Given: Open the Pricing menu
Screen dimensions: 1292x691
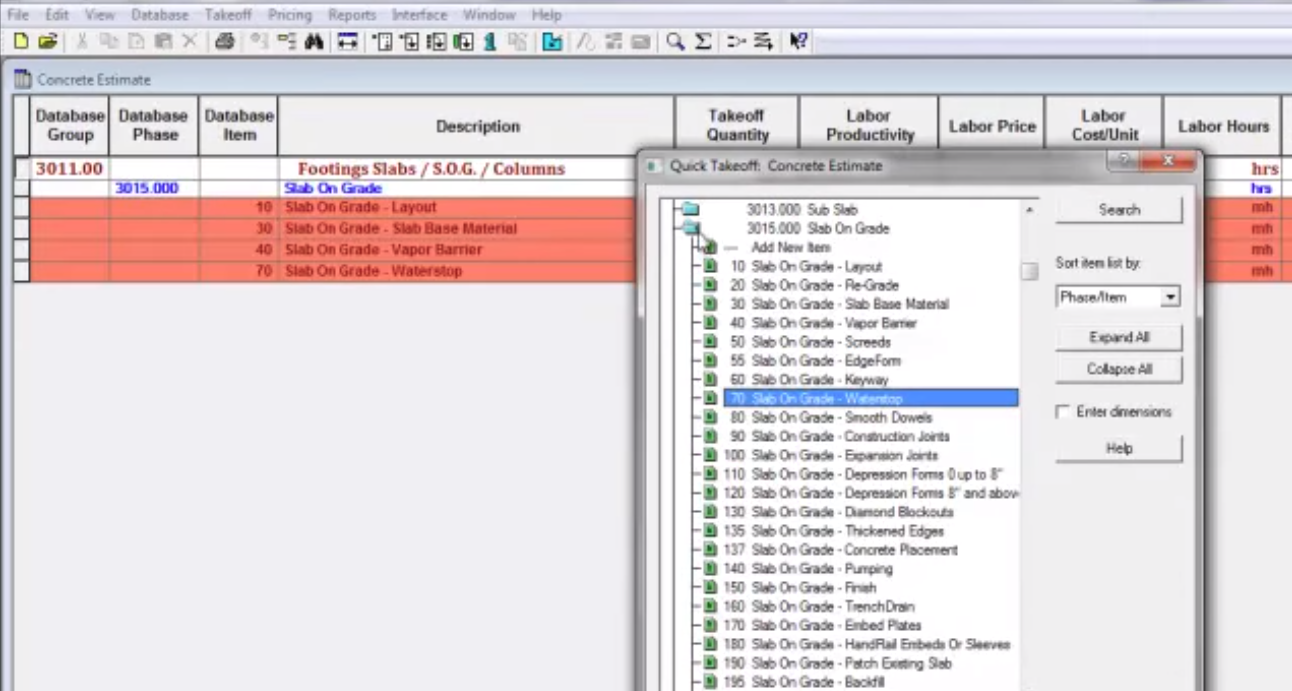Looking at the screenshot, I should pyautogui.click(x=290, y=15).
